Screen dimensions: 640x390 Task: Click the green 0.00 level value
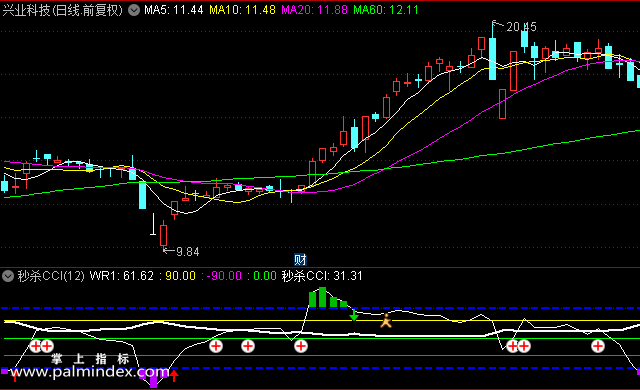(x=265, y=276)
